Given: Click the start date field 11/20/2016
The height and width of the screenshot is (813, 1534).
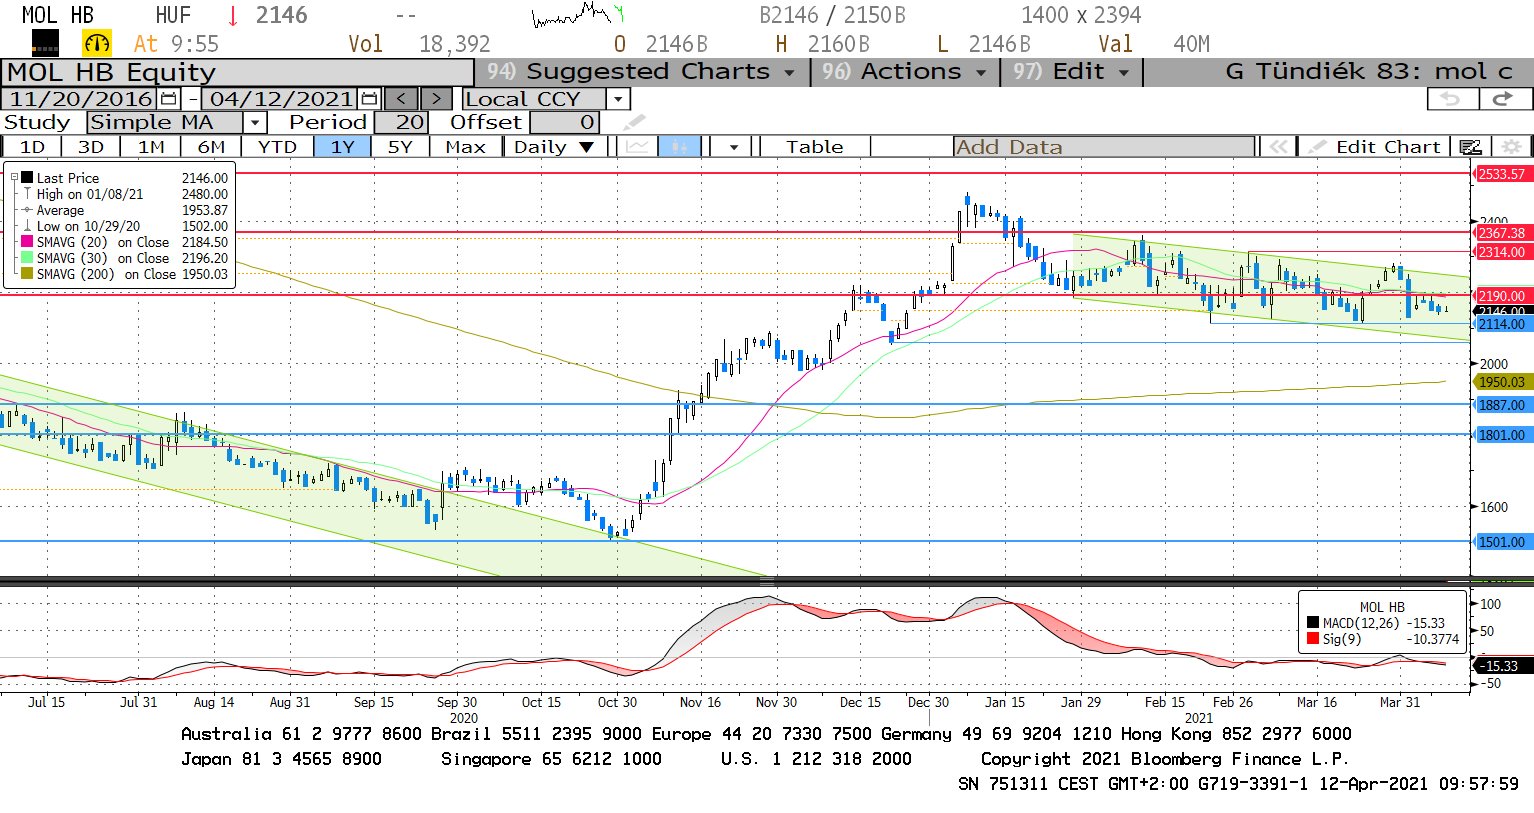Looking at the screenshot, I should 81,99.
